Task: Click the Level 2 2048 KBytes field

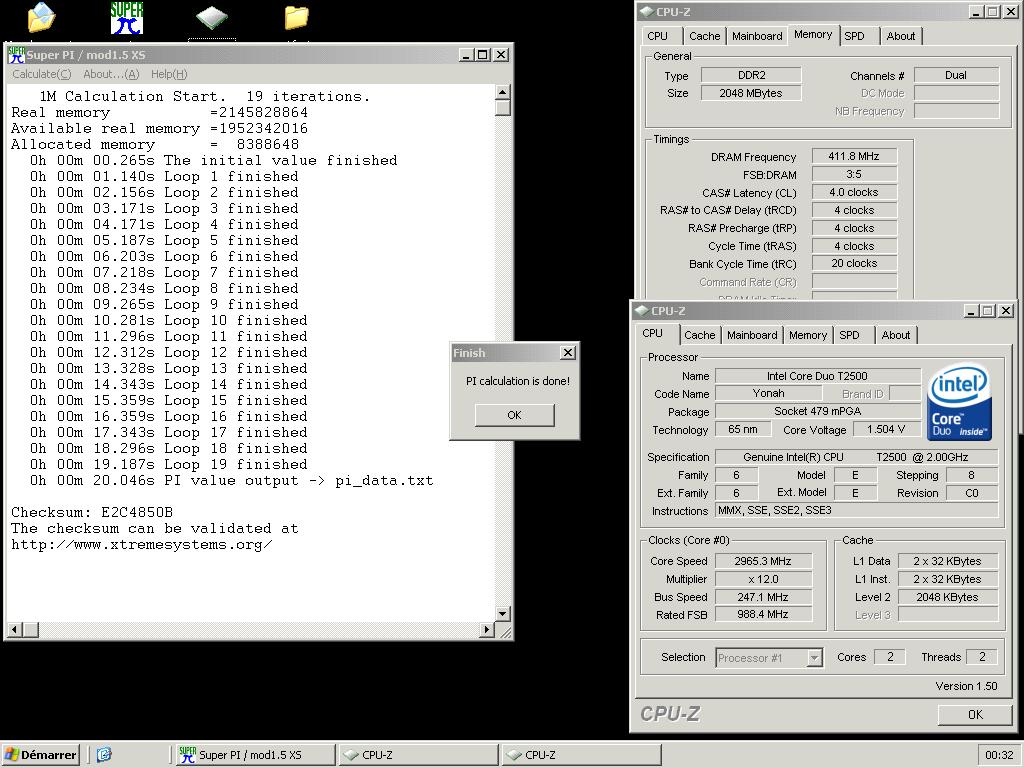Action: tap(948, 597)
